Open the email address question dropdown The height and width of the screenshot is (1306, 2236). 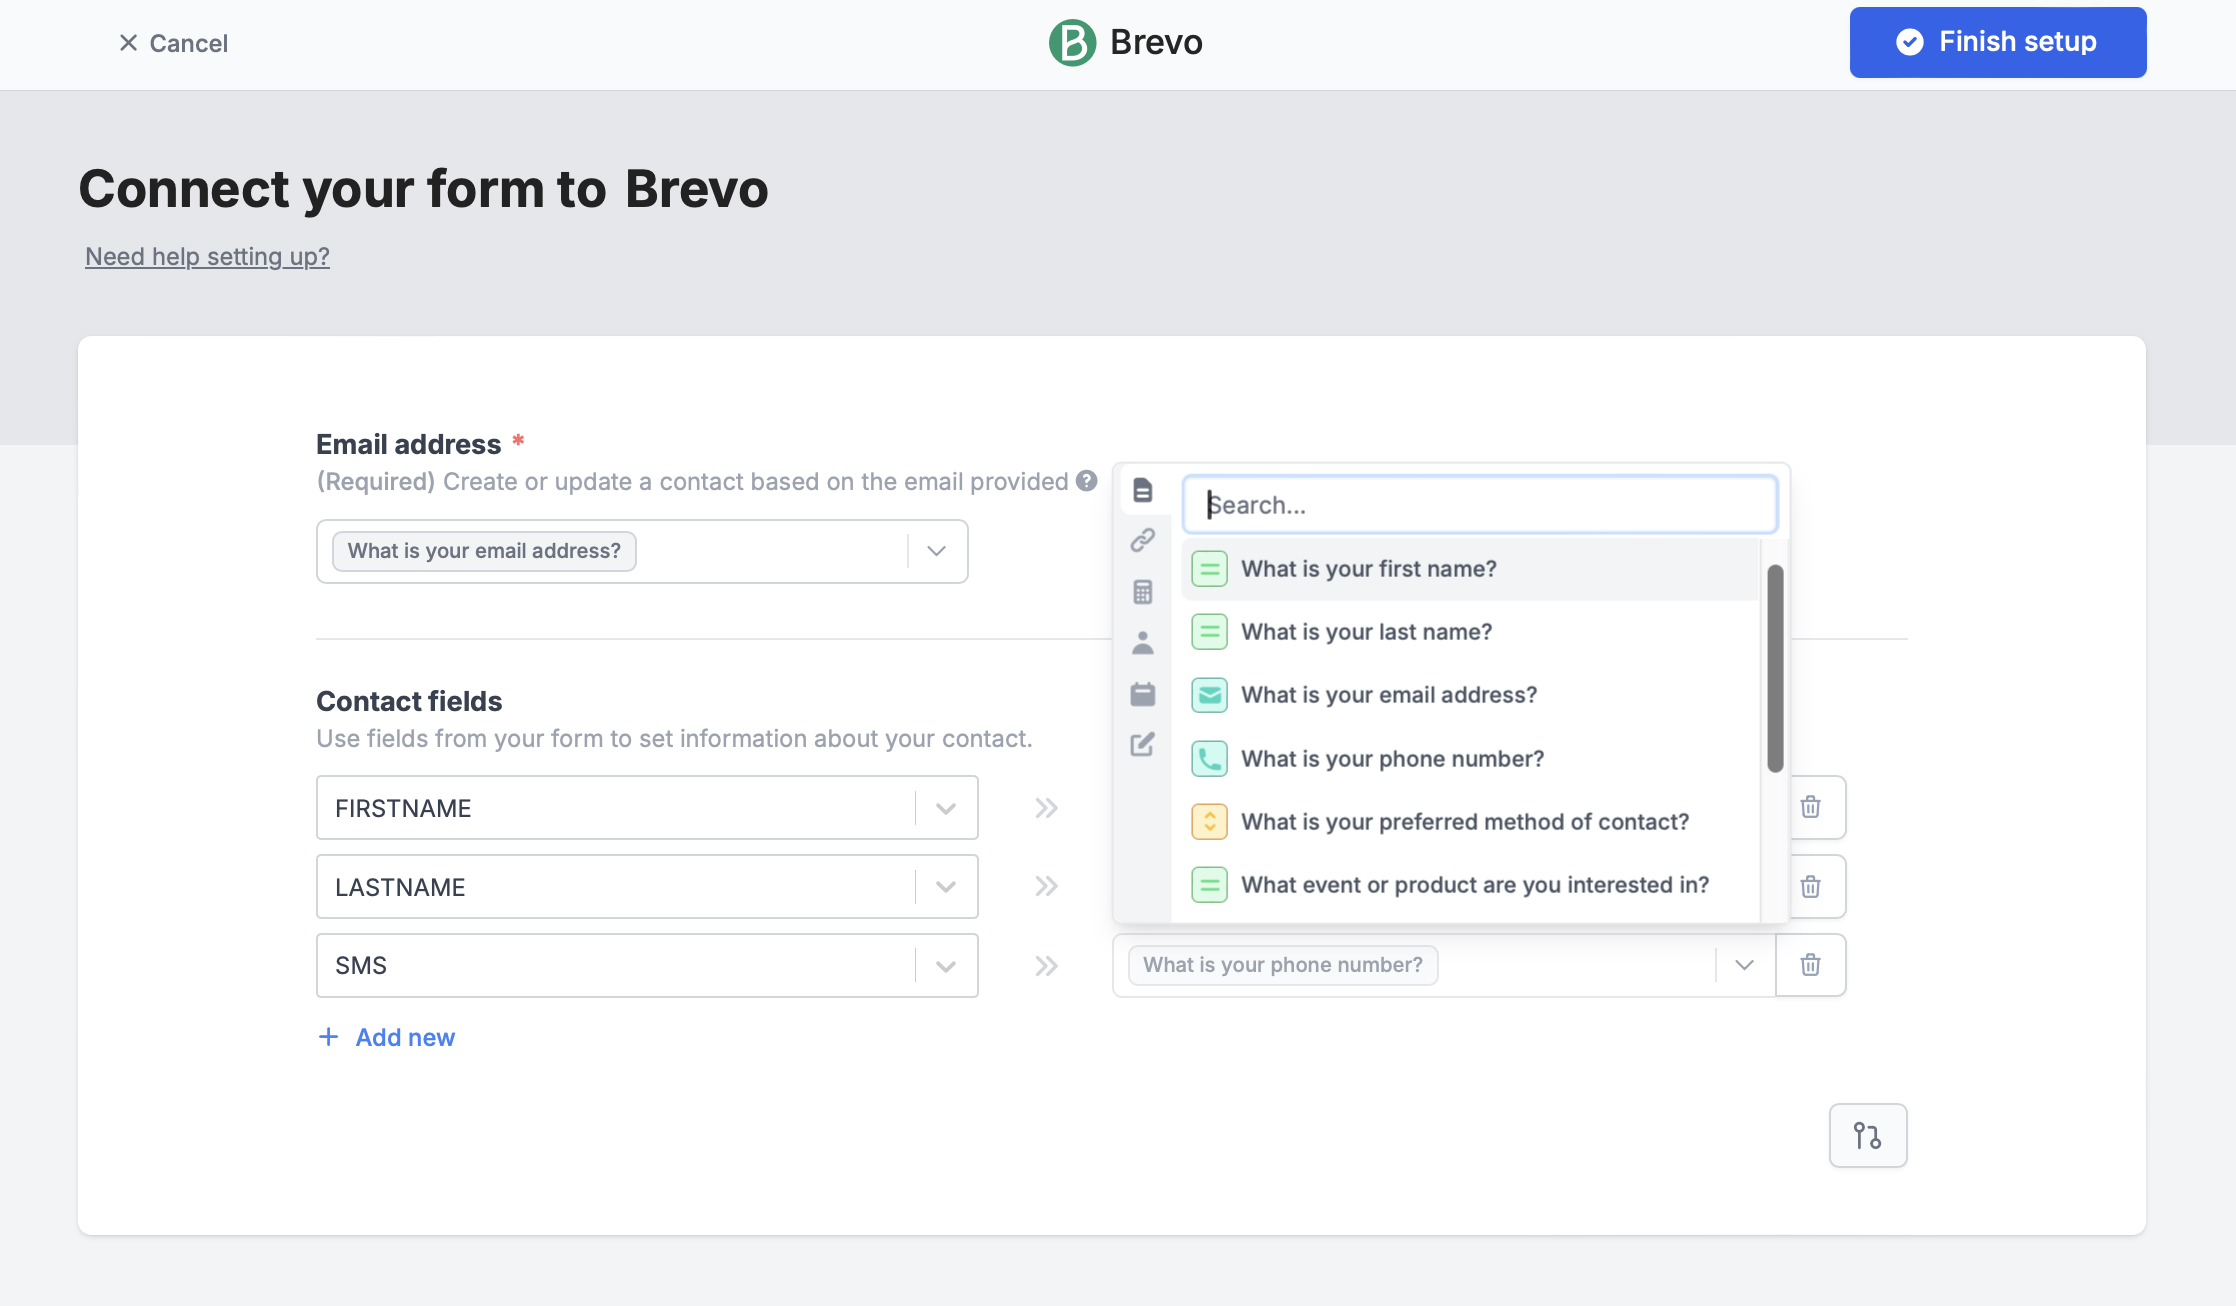[x=936, y=551]
